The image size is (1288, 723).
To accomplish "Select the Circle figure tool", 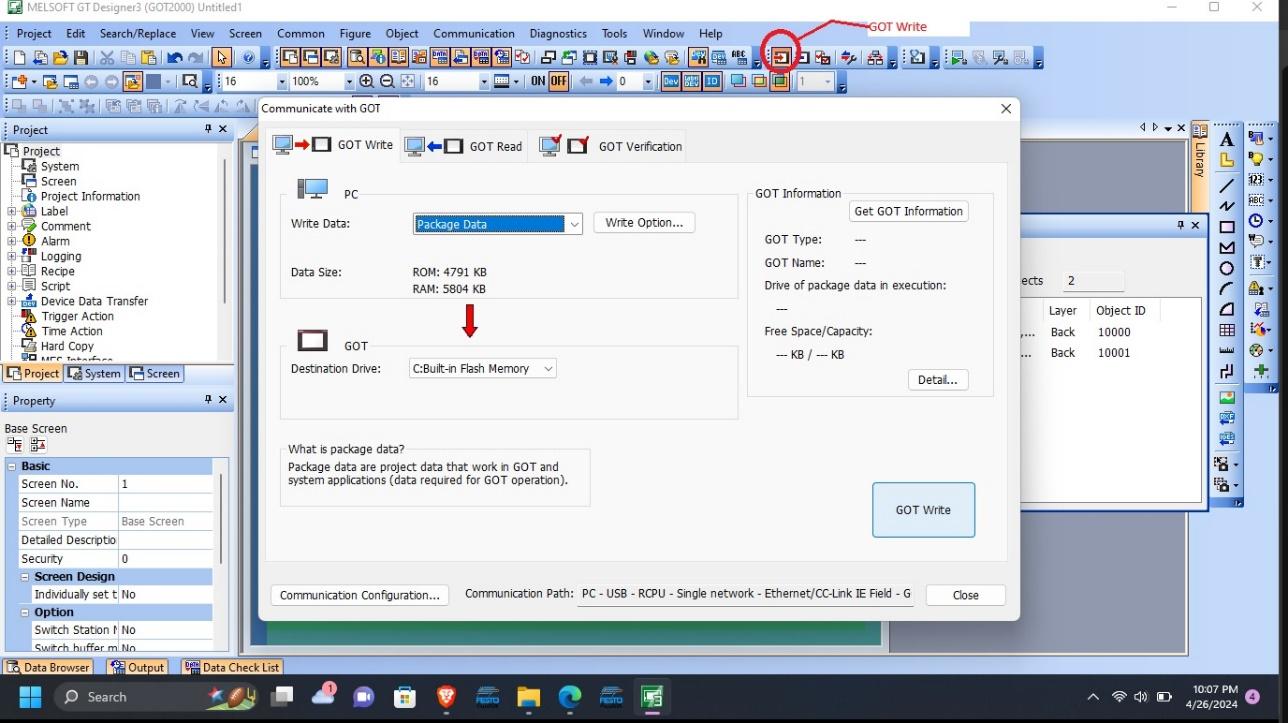I will tap(1227, 268).
